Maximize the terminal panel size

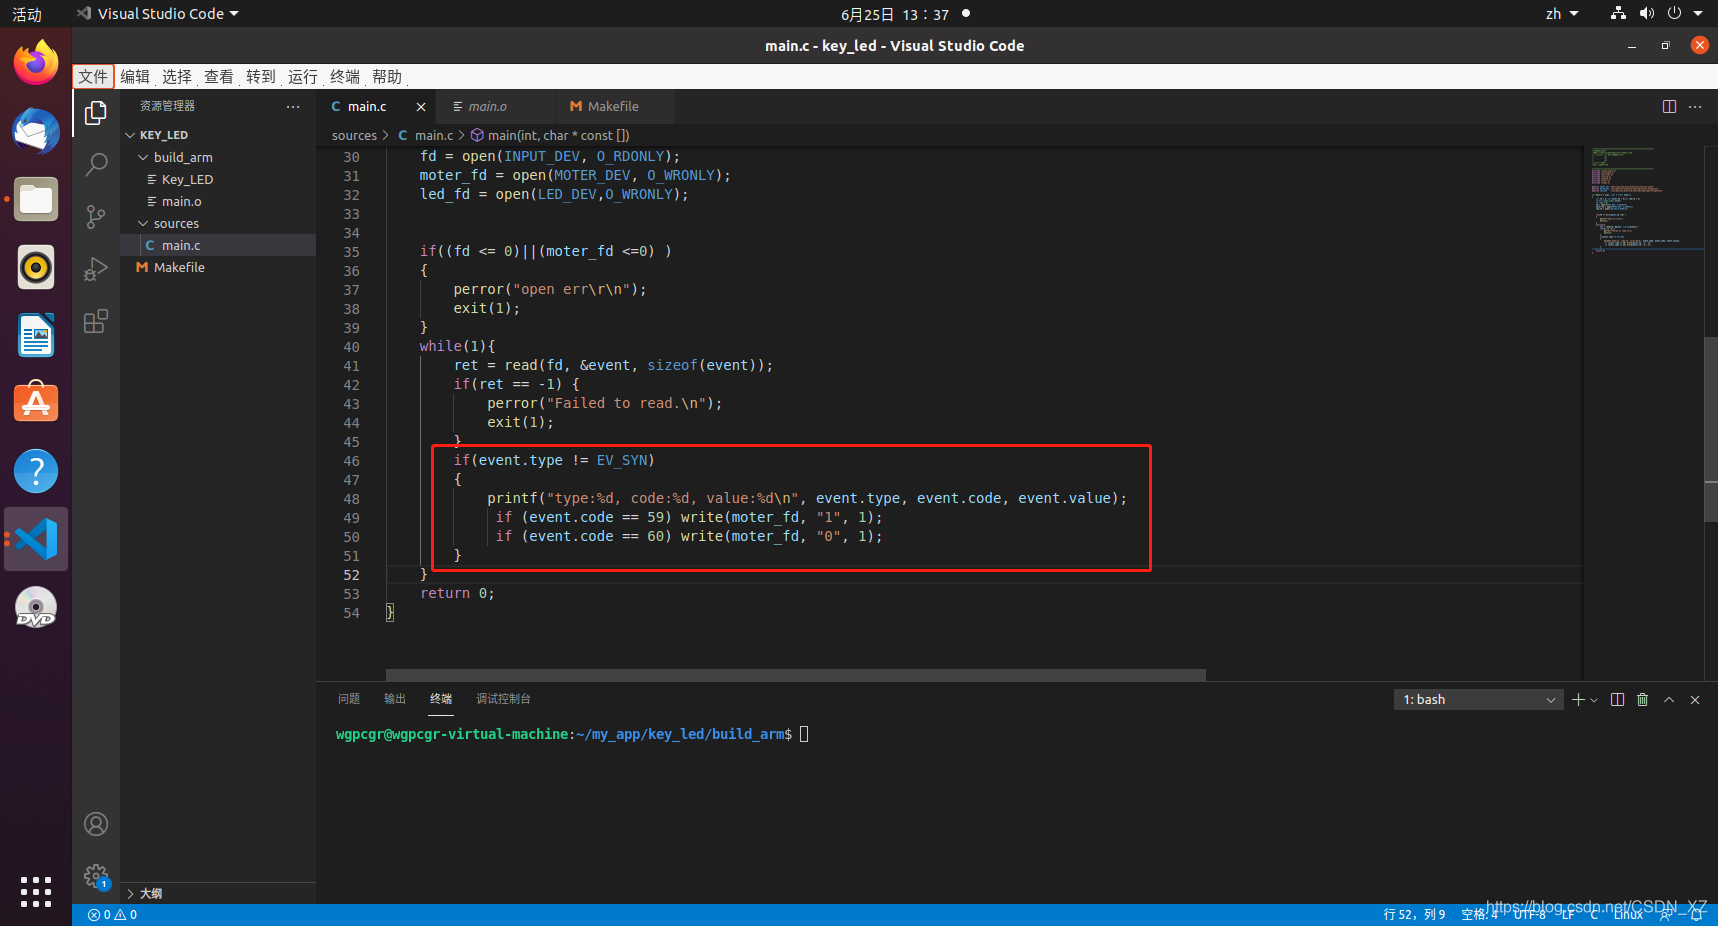[1669, 700]
